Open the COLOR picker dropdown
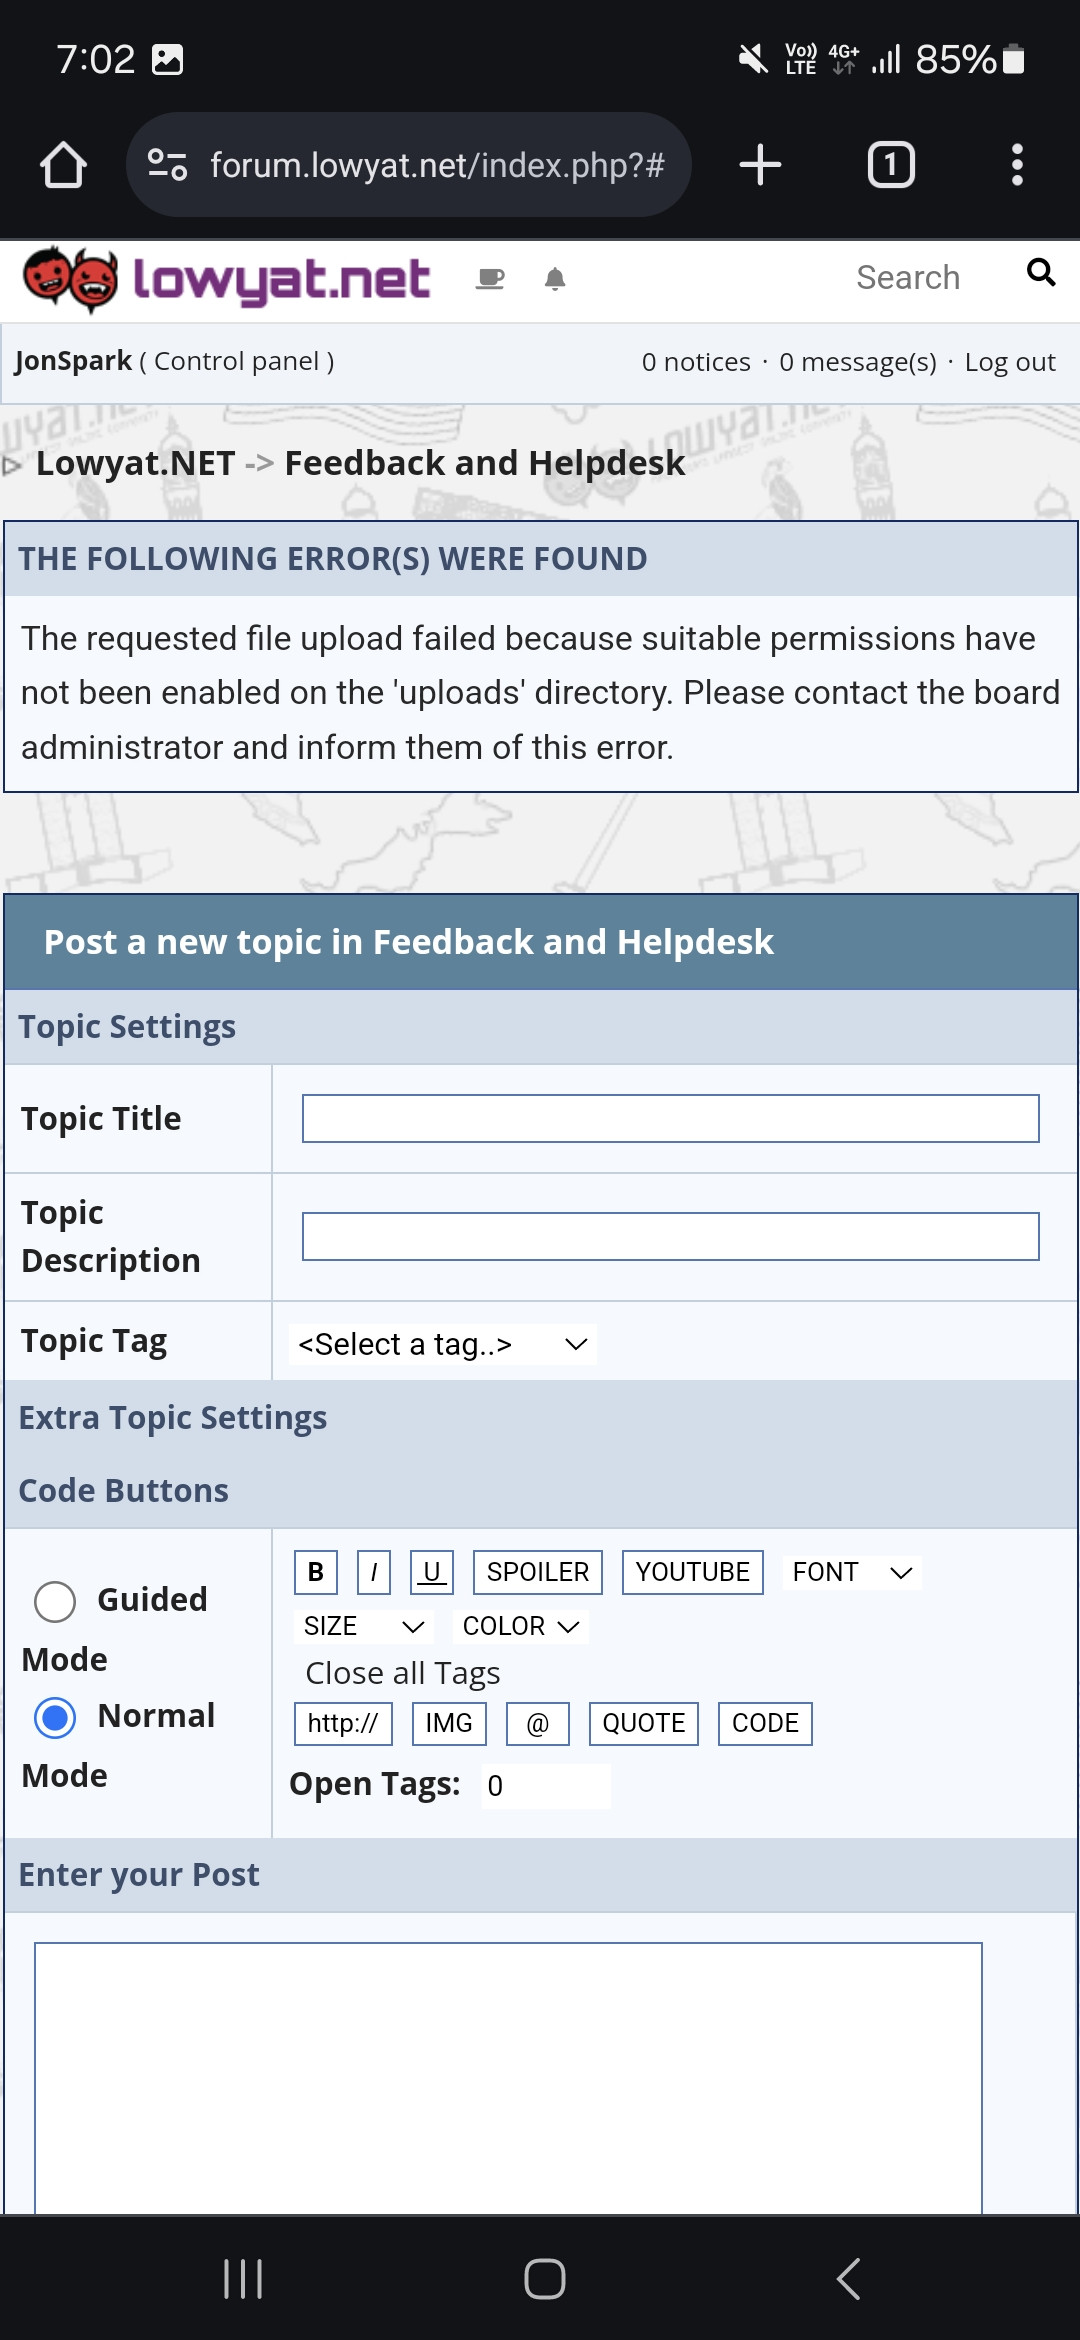The height and width of the screenshot is (2340, 1080). tap(521, 1626)
